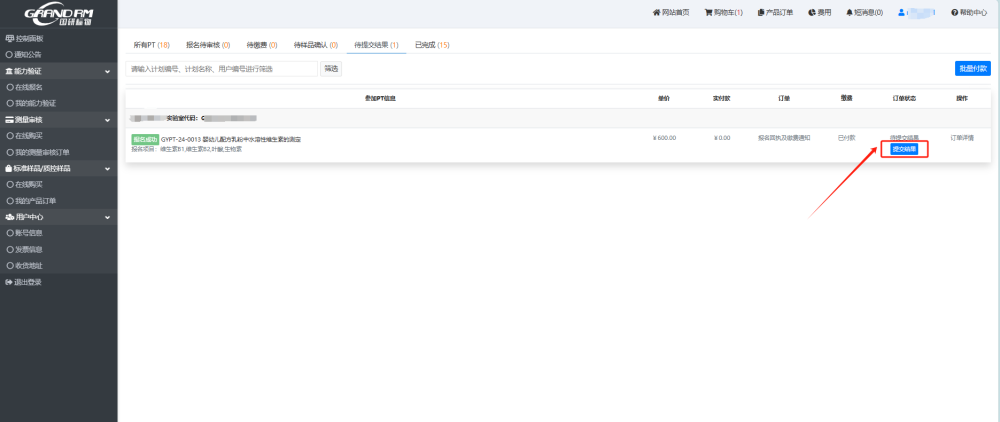
Task: Click the 短消息 bell icon
Action: coord(850,13)
